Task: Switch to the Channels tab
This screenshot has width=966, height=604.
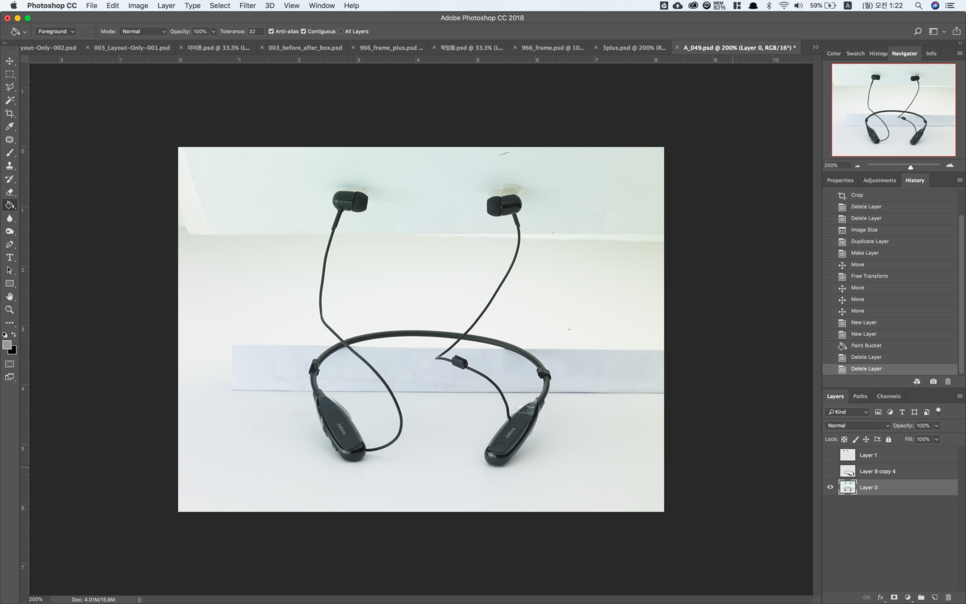Action: (888, 396)
